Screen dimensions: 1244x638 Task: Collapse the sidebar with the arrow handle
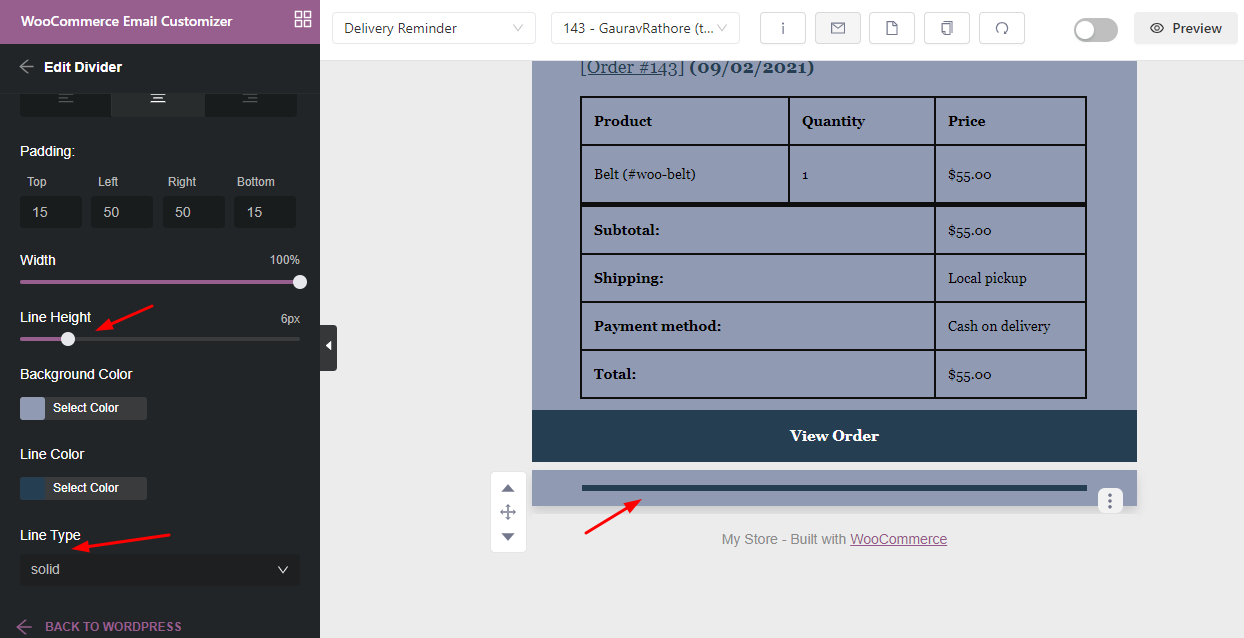pos(328,347)
